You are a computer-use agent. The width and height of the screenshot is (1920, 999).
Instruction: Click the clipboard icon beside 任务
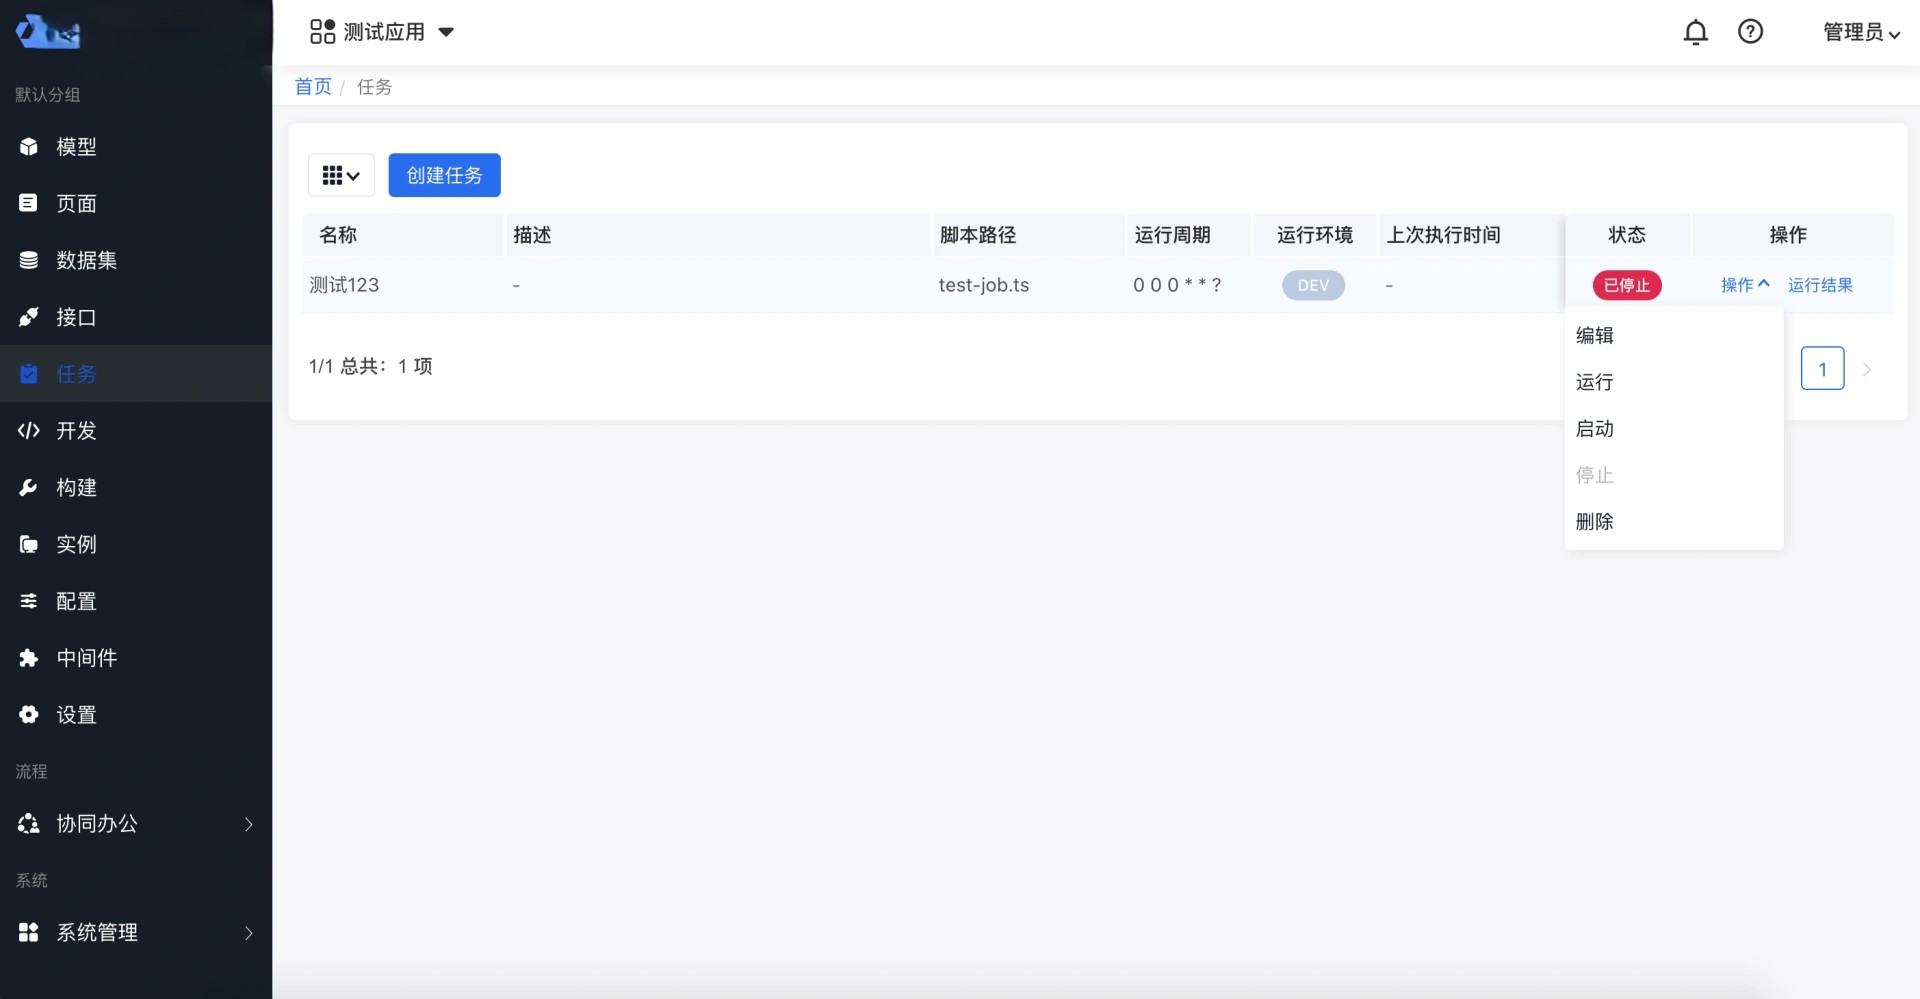pos(29,374)
